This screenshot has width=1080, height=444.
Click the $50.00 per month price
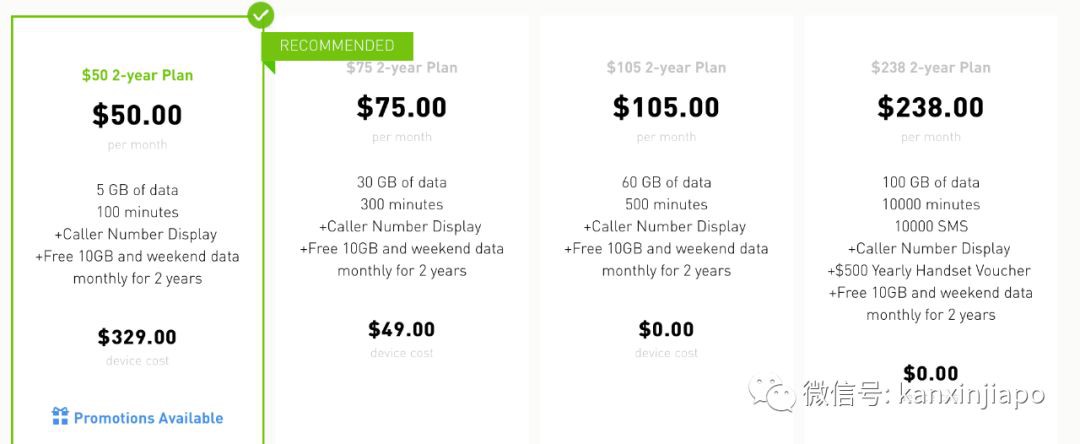pyautogui.click(x=137, y=115)
